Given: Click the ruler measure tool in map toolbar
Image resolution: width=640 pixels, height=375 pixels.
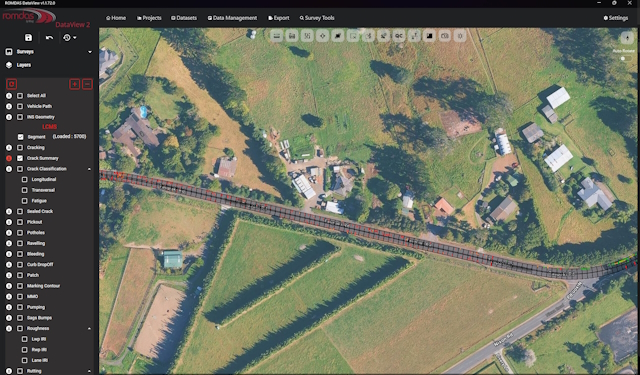Looking at the screenshot, I should [x=276, y=36].
